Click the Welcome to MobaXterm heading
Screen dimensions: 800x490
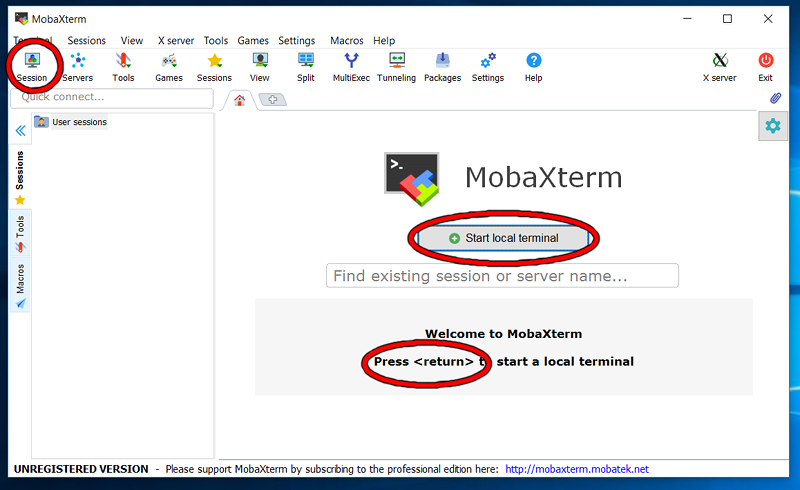coord(504,334)
